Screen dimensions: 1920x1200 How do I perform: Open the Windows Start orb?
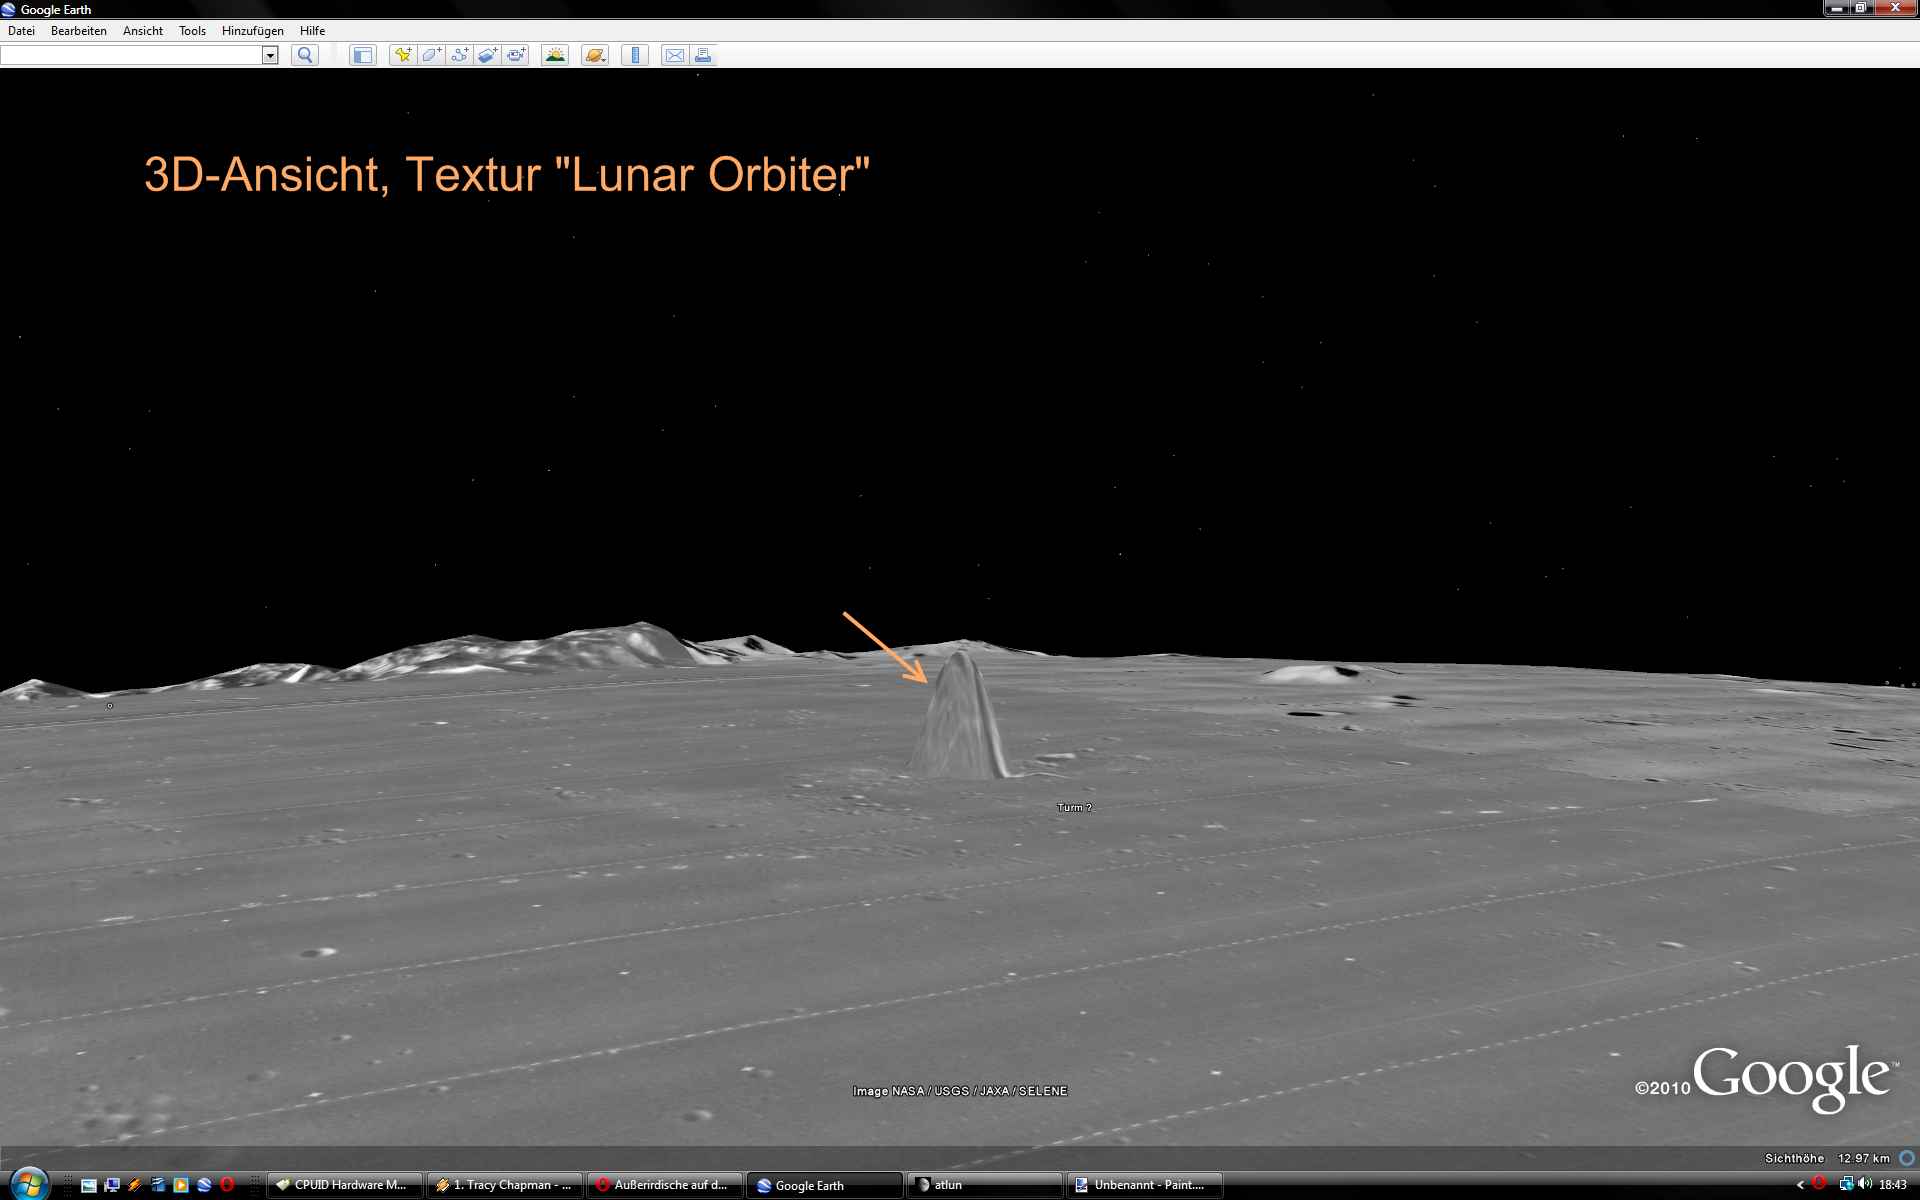28,1184
